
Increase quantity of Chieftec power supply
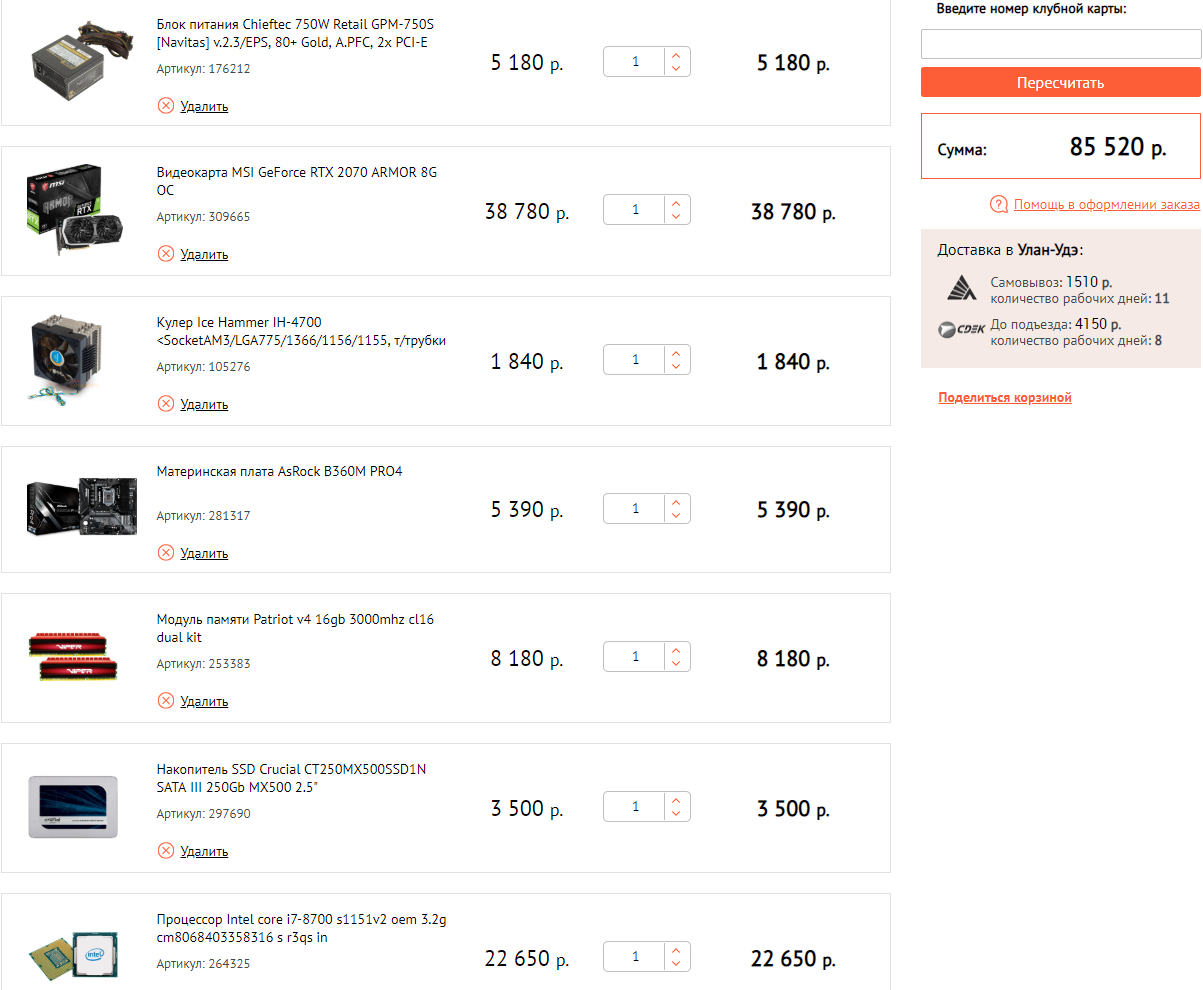pos(677,56)
